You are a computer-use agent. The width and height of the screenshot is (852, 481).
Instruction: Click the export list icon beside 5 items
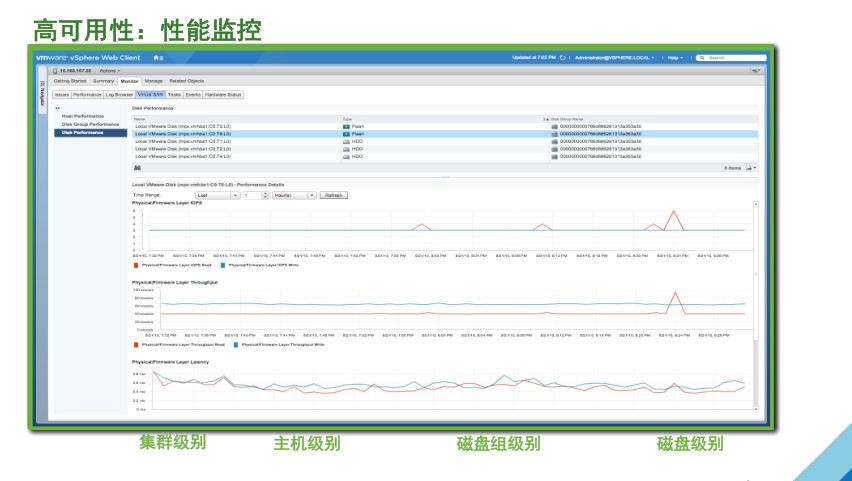[x=751, y=168]
